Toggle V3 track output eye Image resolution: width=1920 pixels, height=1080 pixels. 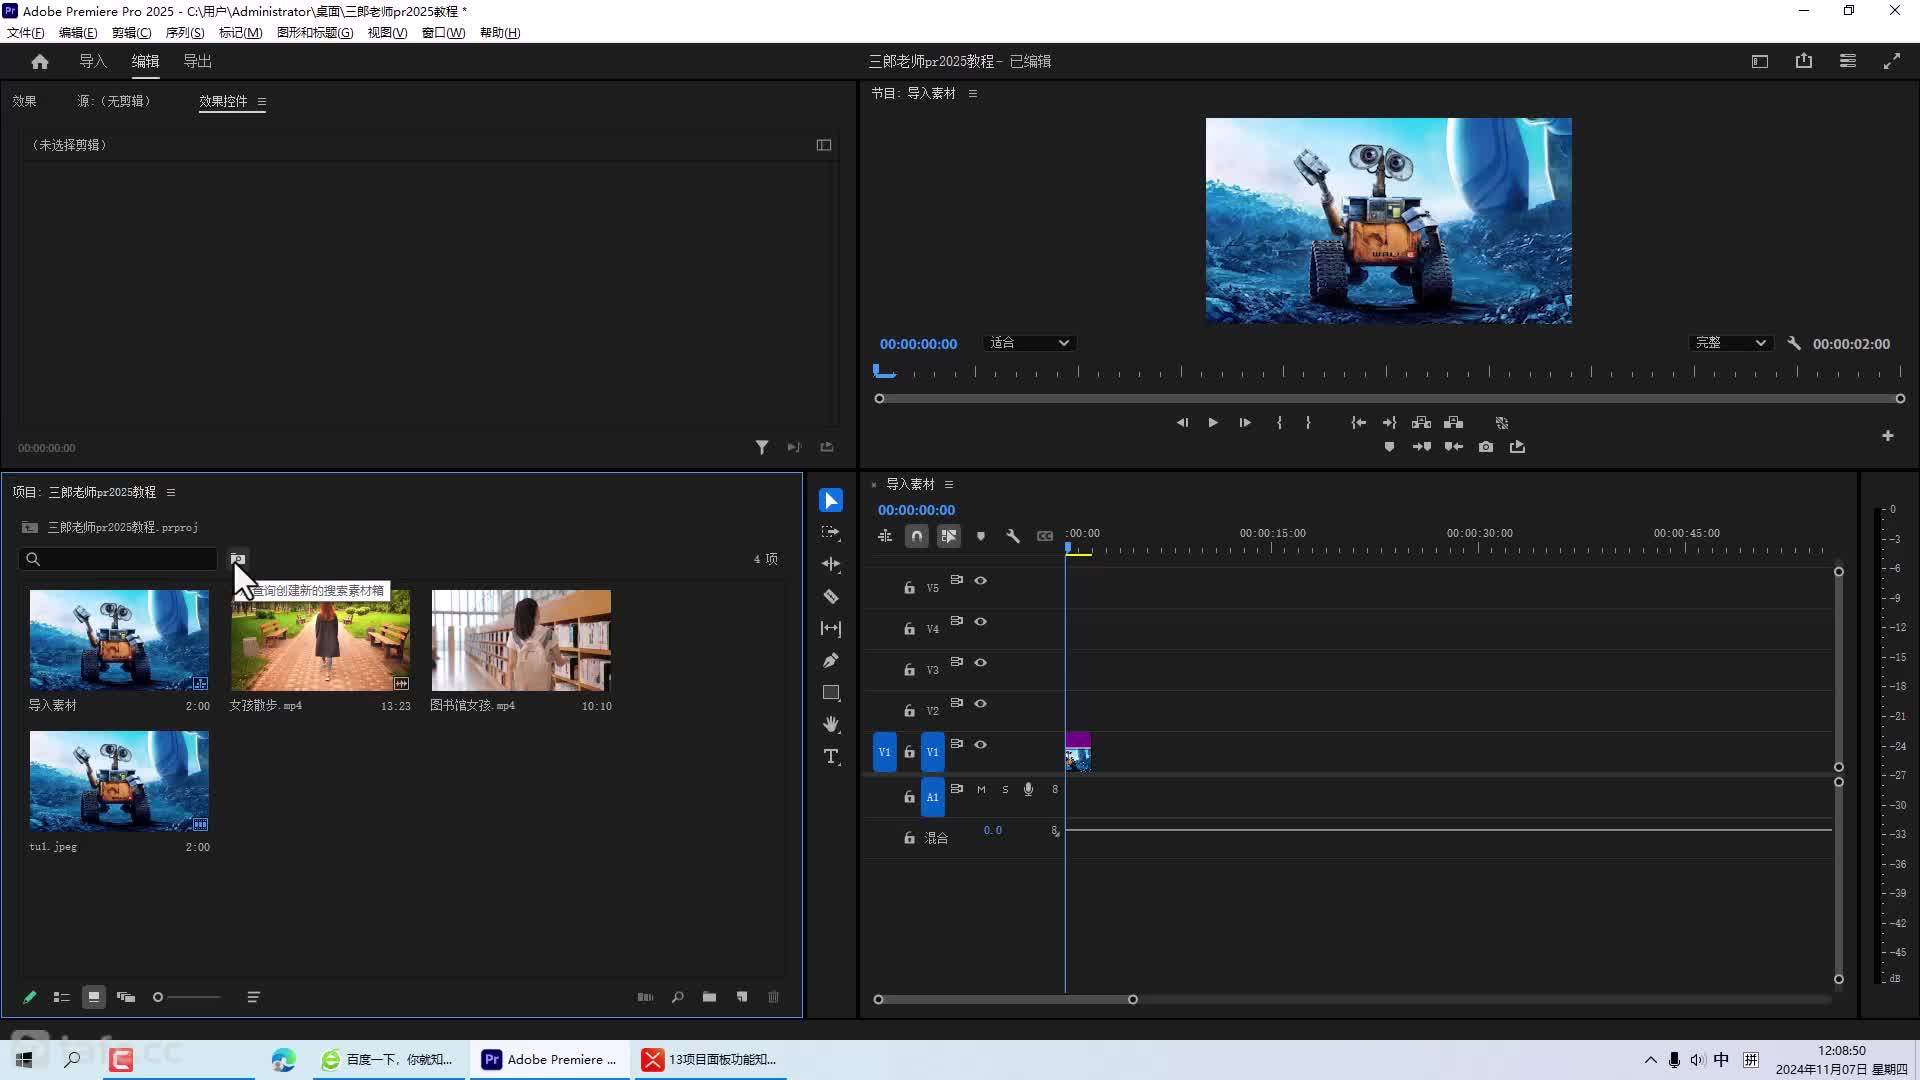click(x=981, y=662)
